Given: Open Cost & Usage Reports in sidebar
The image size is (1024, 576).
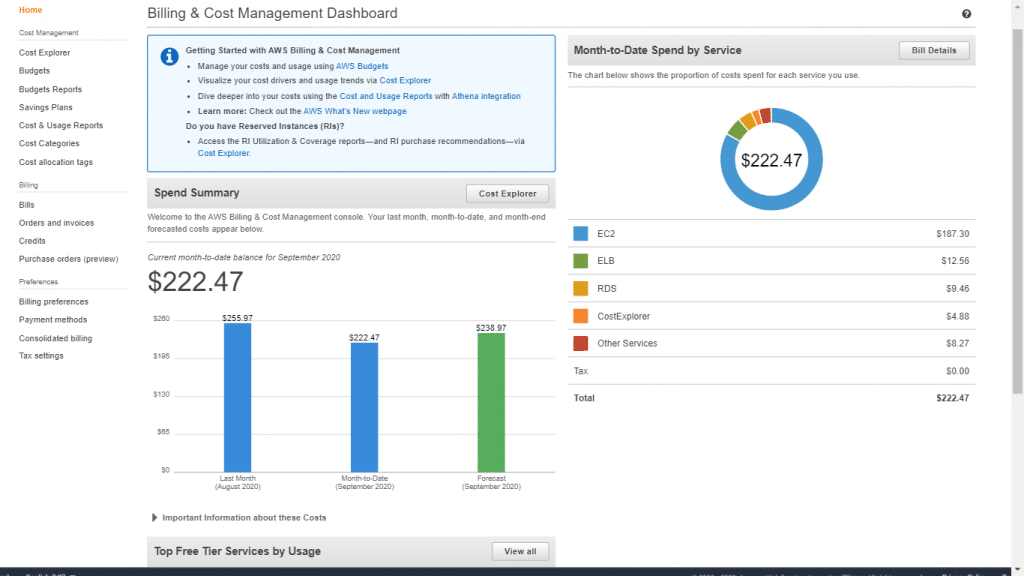Looking at the screenshot, I should tap(61, 125).
